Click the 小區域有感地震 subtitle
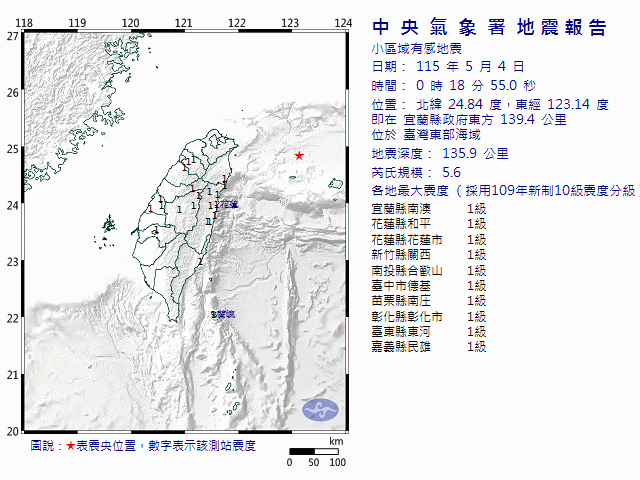Screen dimensions: 640x480 [x=416, y=49]
